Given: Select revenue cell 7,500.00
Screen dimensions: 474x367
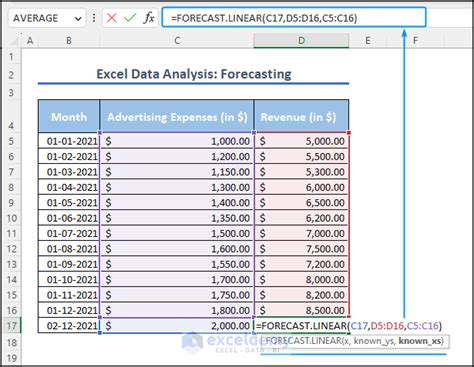Looking at the screenshot, I should pos(301,248).
